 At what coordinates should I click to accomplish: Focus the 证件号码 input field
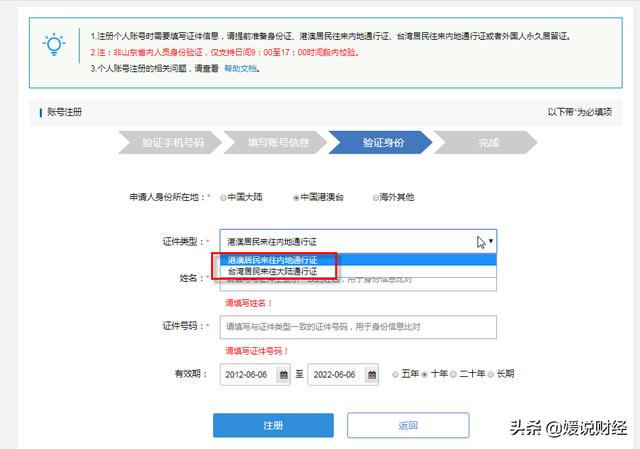tap(358, 327)
